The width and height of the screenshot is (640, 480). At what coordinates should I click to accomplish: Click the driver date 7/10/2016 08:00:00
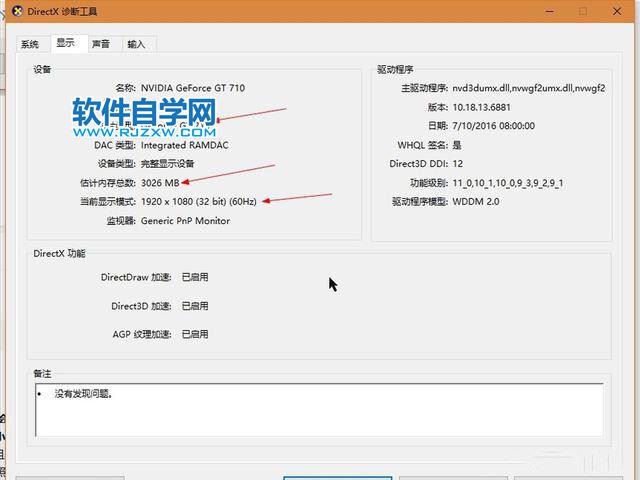(x=493, y=126)
